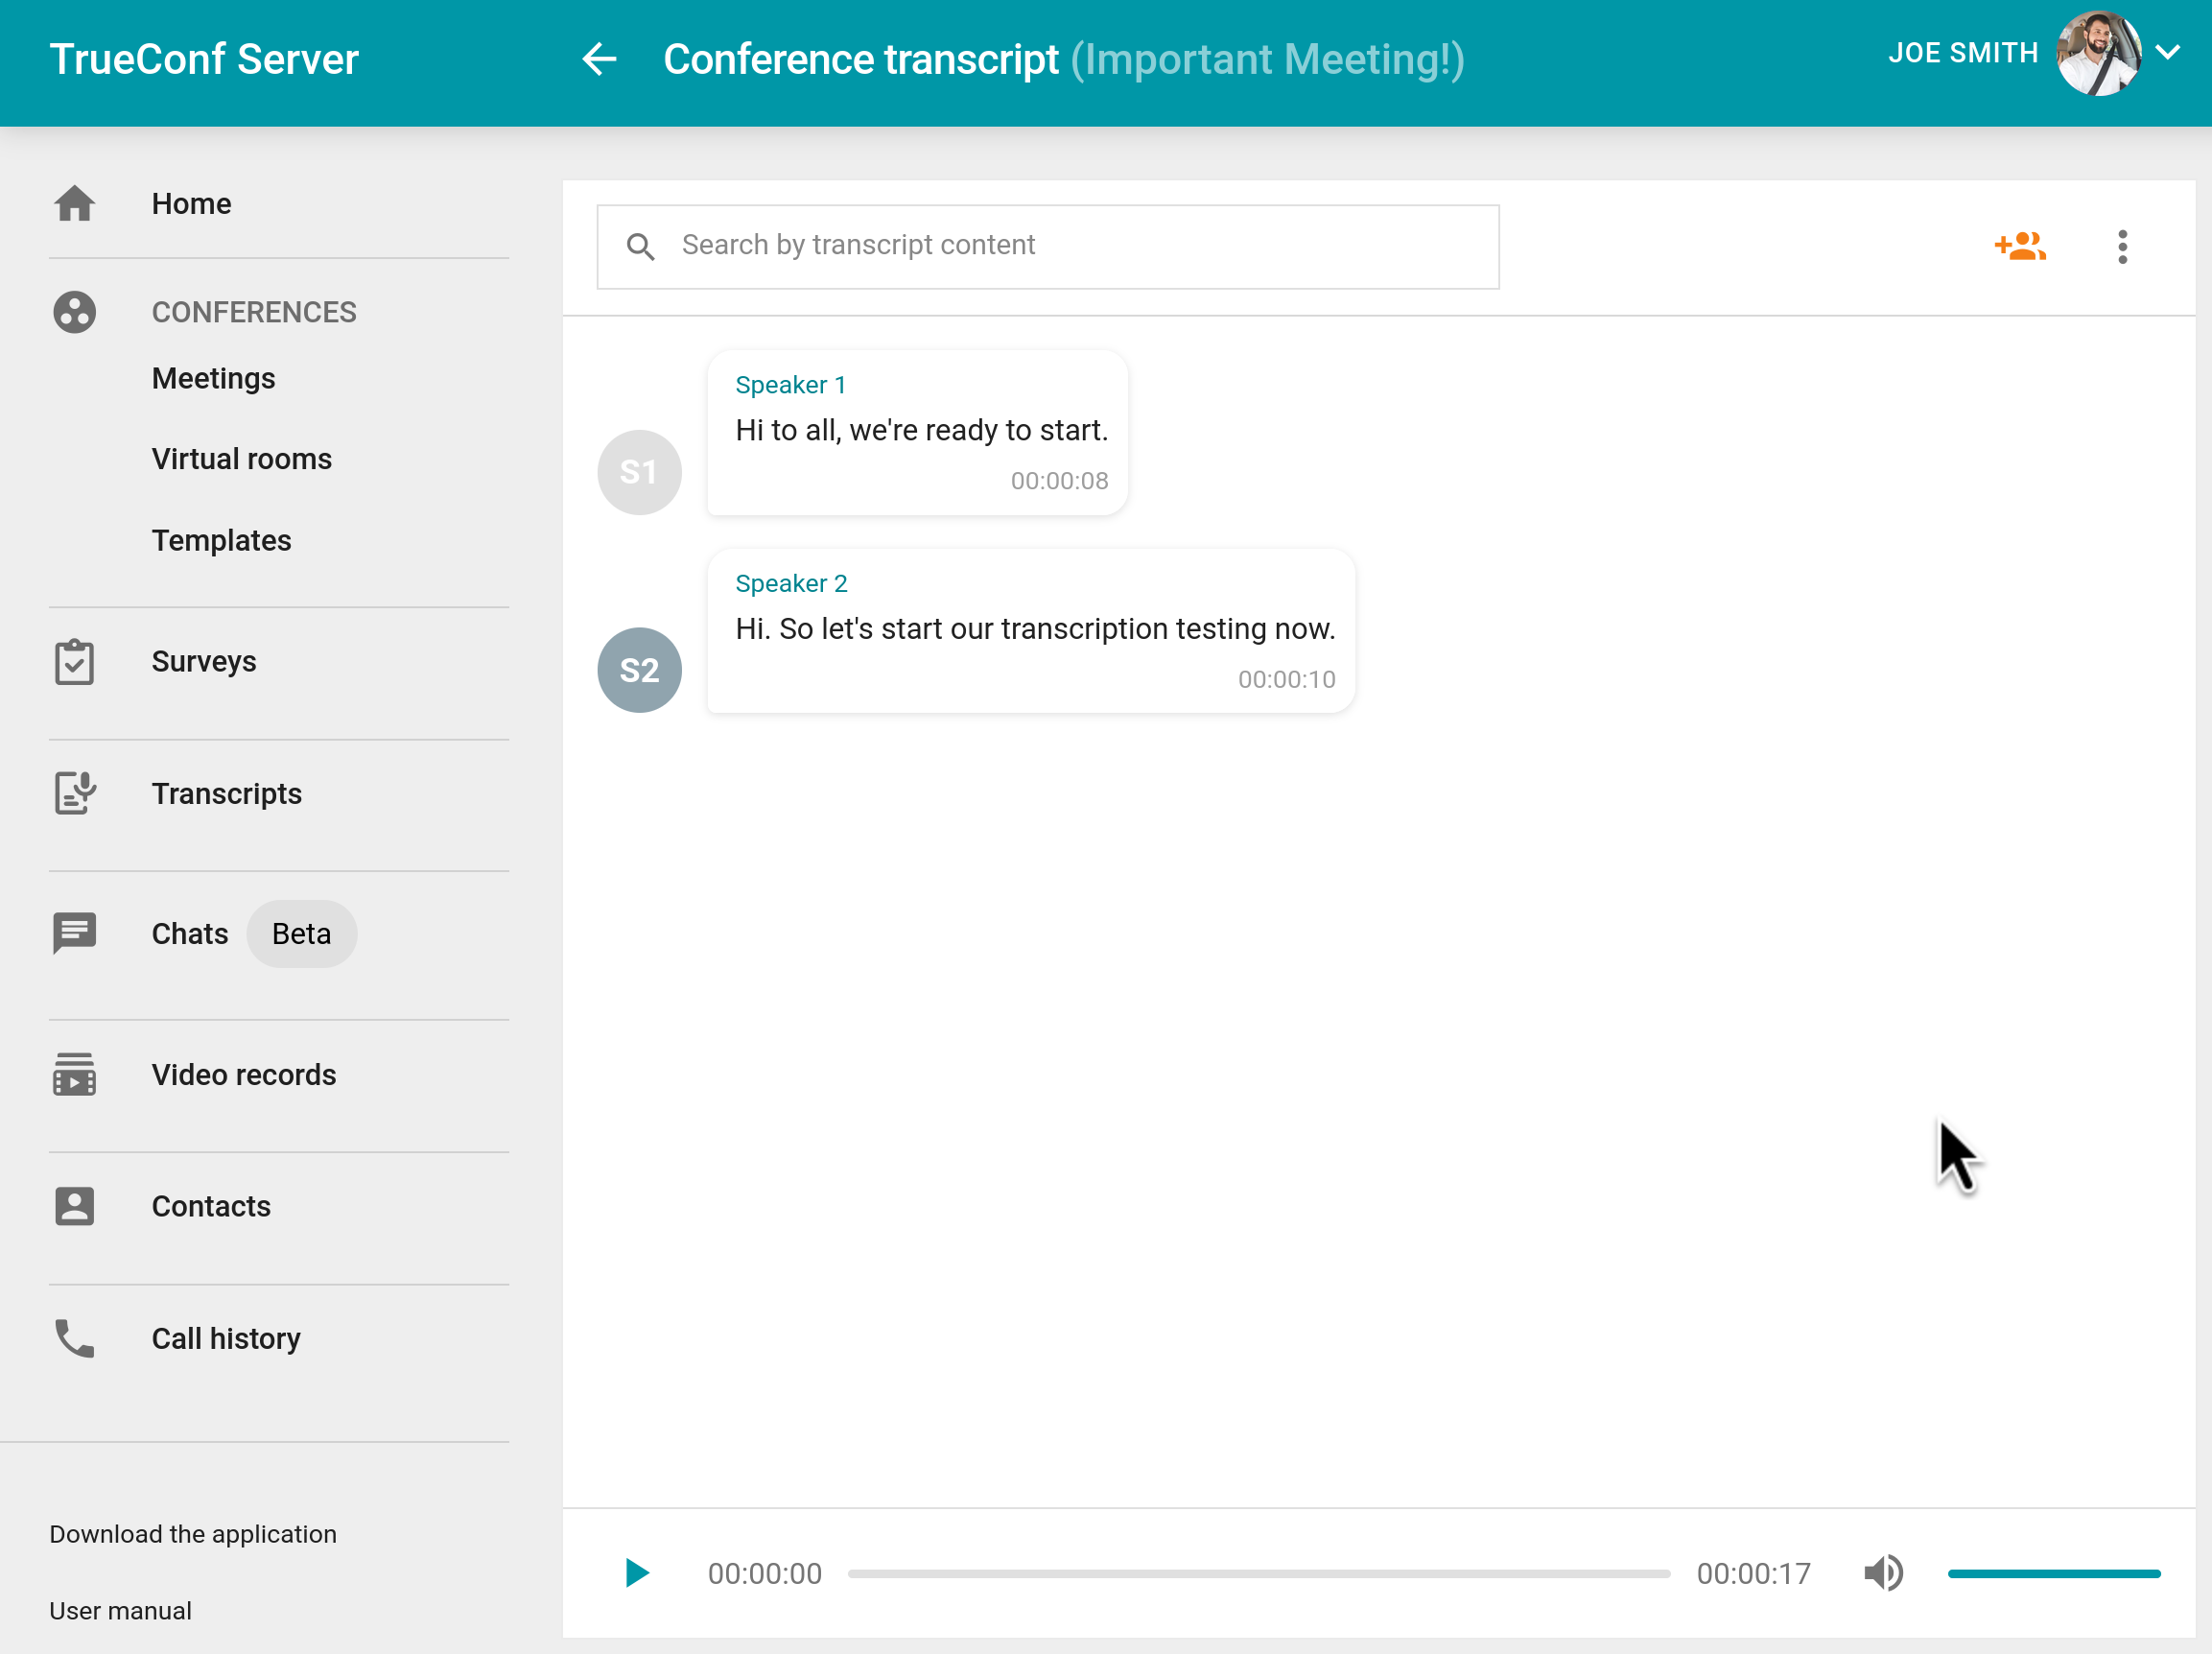Click the Home house icon
Screen dimensions: 2212x1654
click(75, 204)
